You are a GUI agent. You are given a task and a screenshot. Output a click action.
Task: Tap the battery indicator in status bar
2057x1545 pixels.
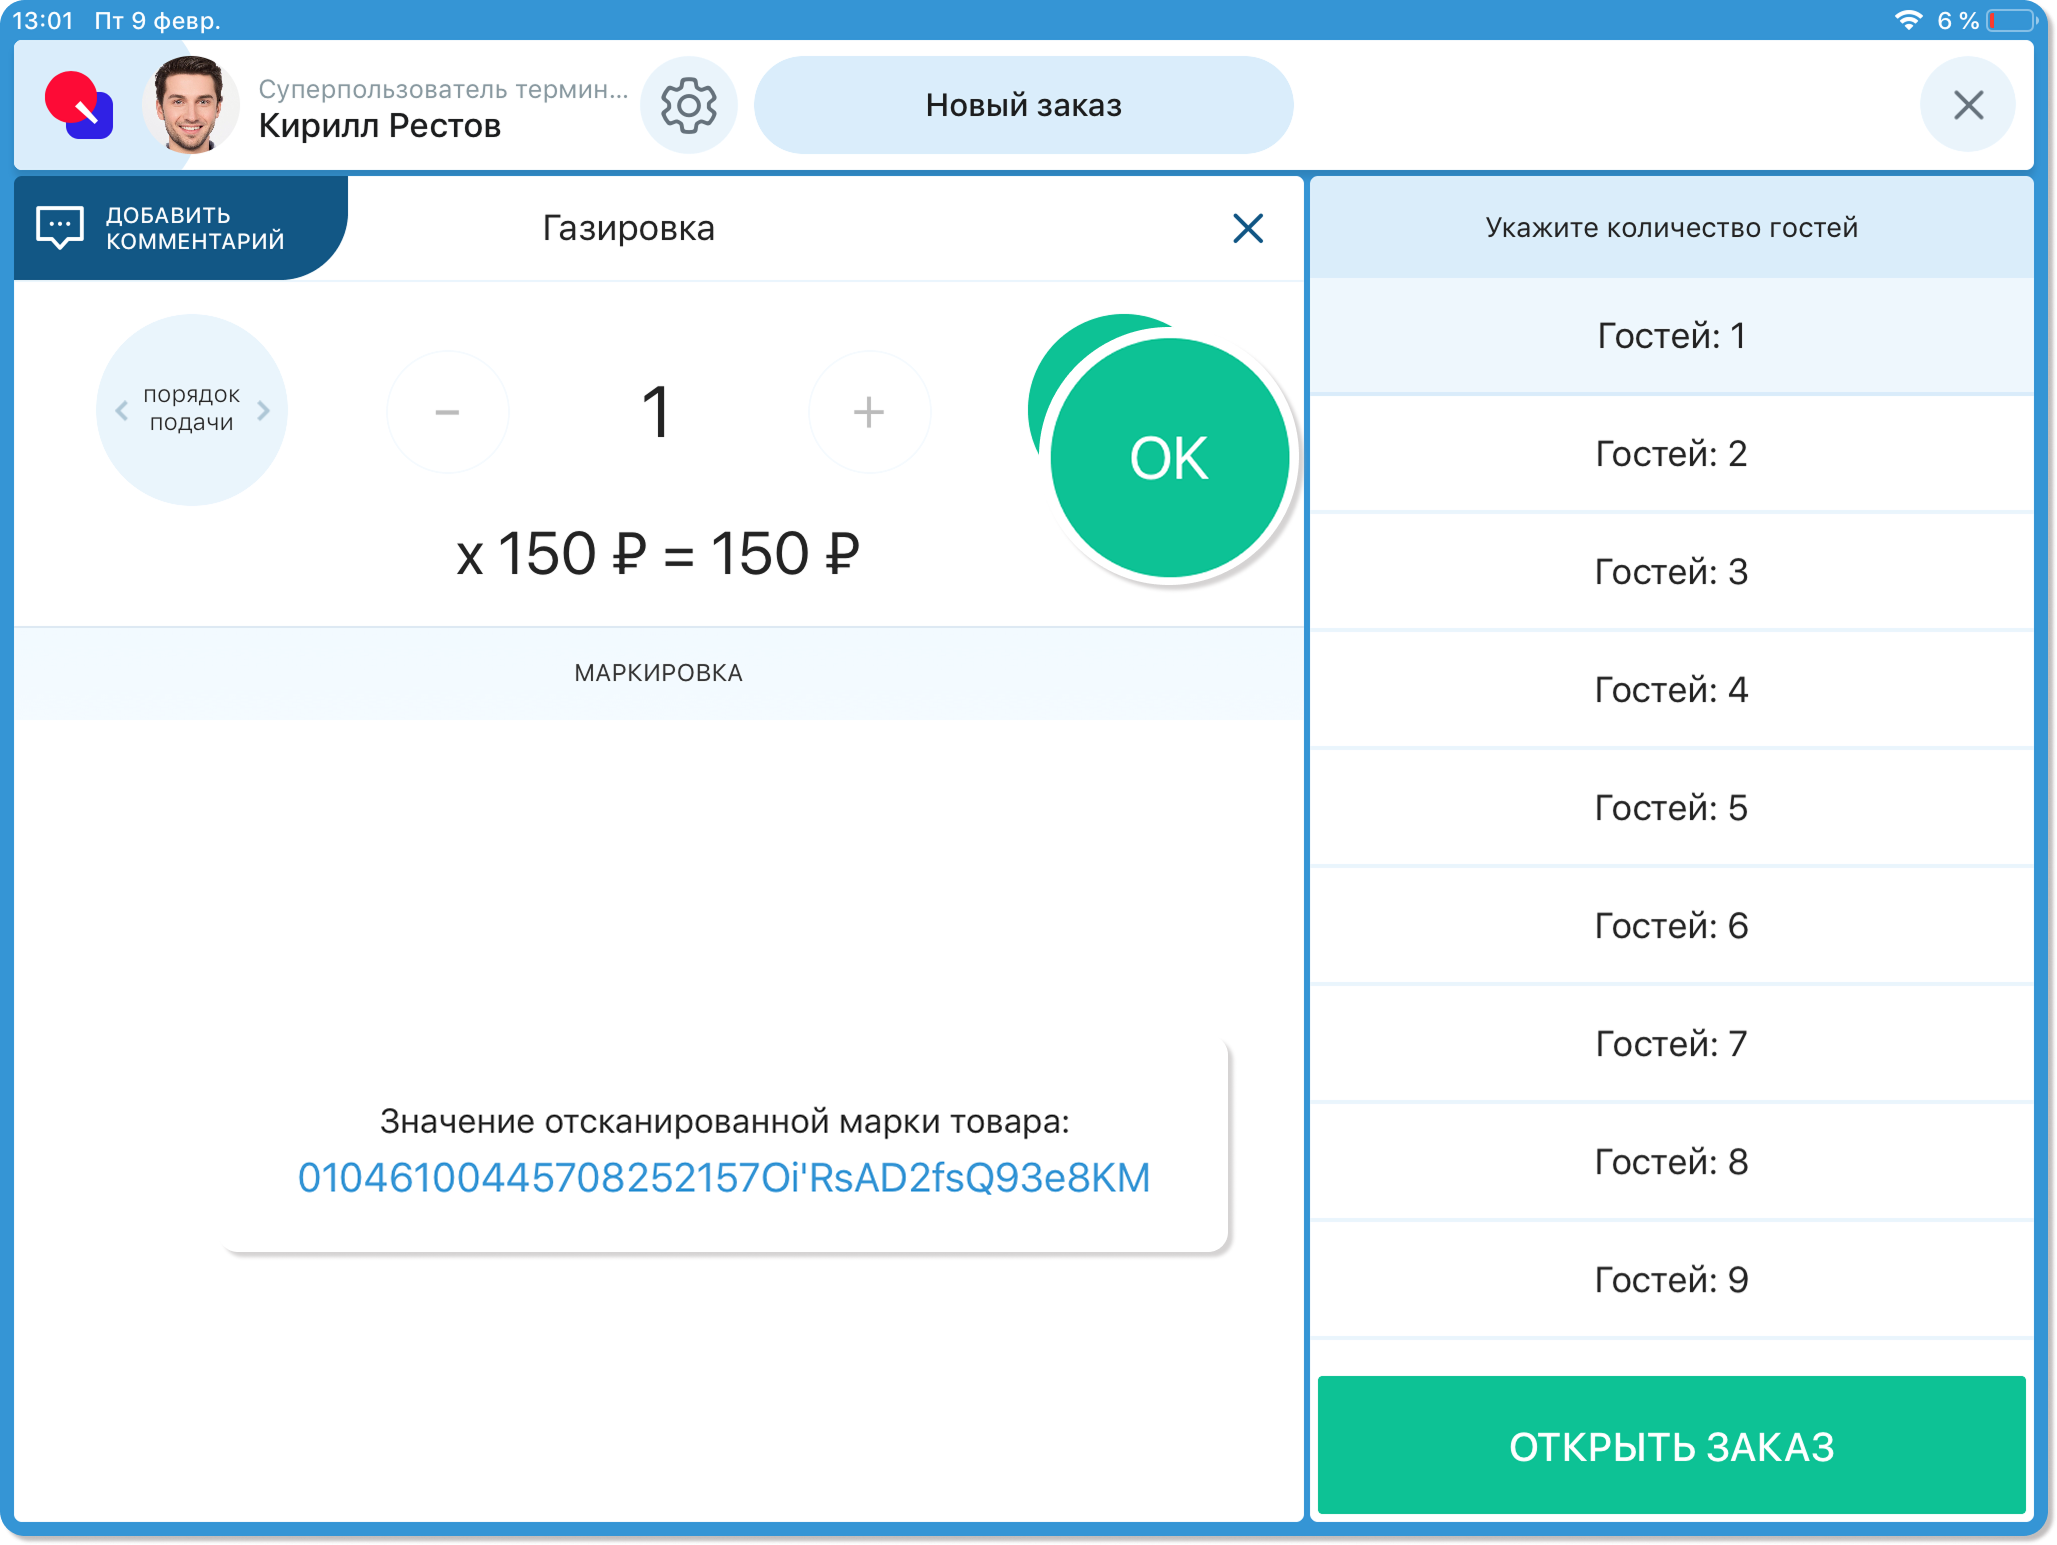2010,20
